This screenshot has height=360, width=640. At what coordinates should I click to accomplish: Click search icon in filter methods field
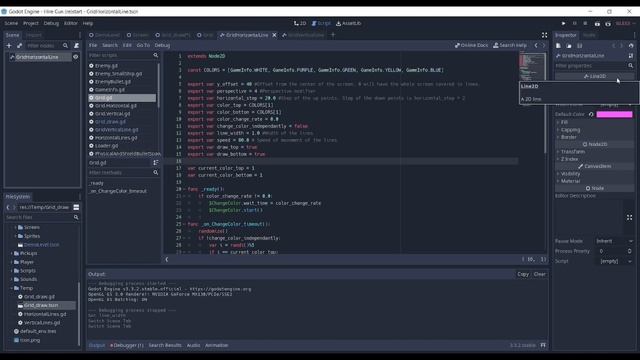click(x=156, y=173)
